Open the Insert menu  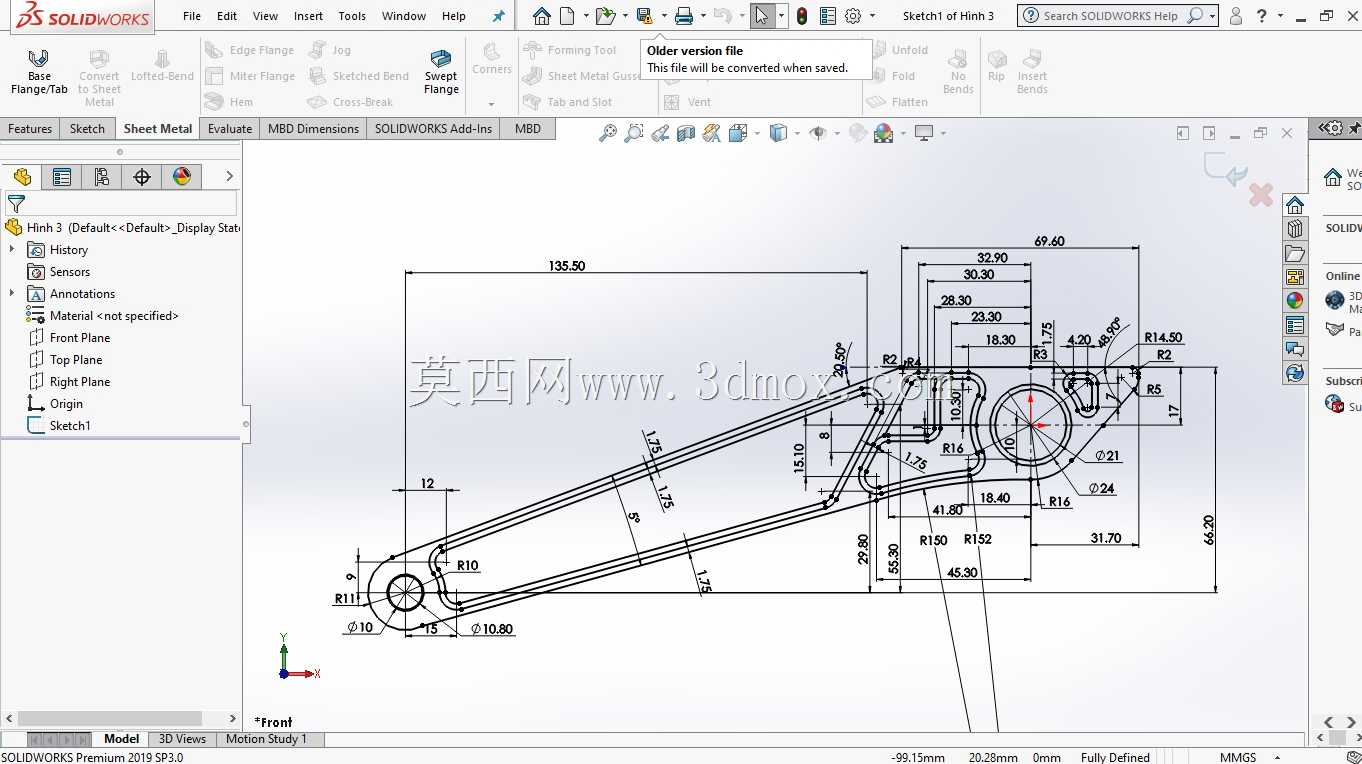pos(308,16)
